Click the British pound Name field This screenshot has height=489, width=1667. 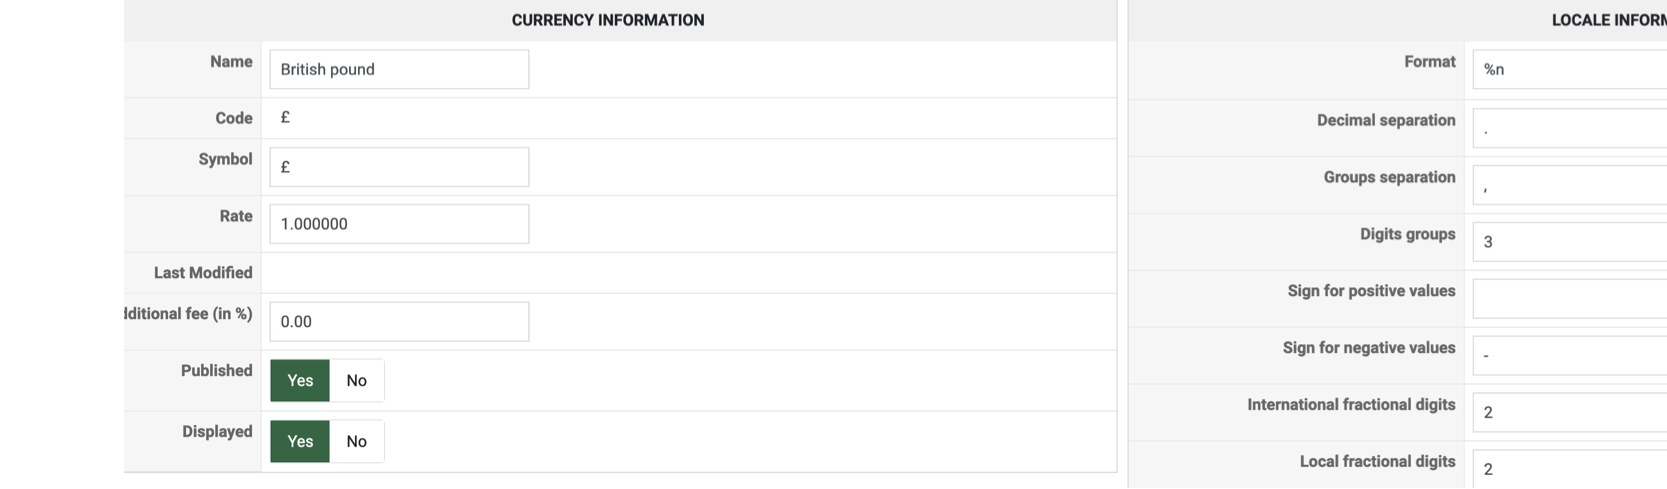pos(398,69)
